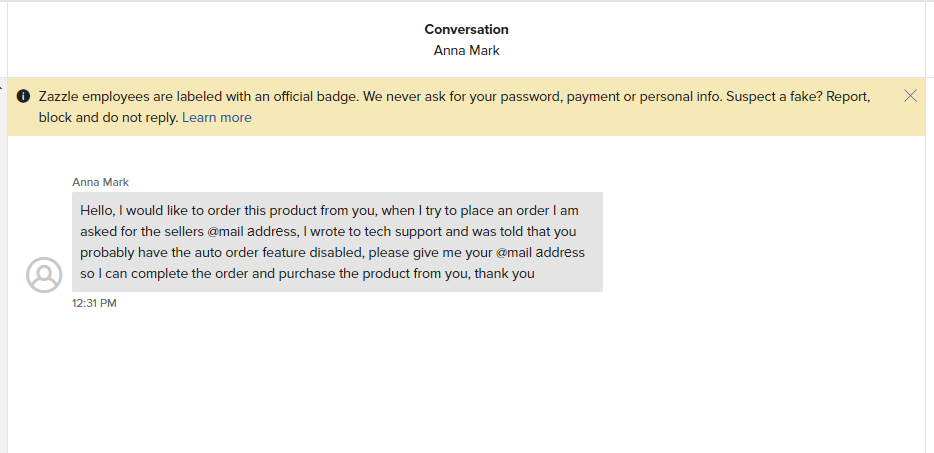
Task: Click the word Zazzle in the banner
Action: click(57, 97)
